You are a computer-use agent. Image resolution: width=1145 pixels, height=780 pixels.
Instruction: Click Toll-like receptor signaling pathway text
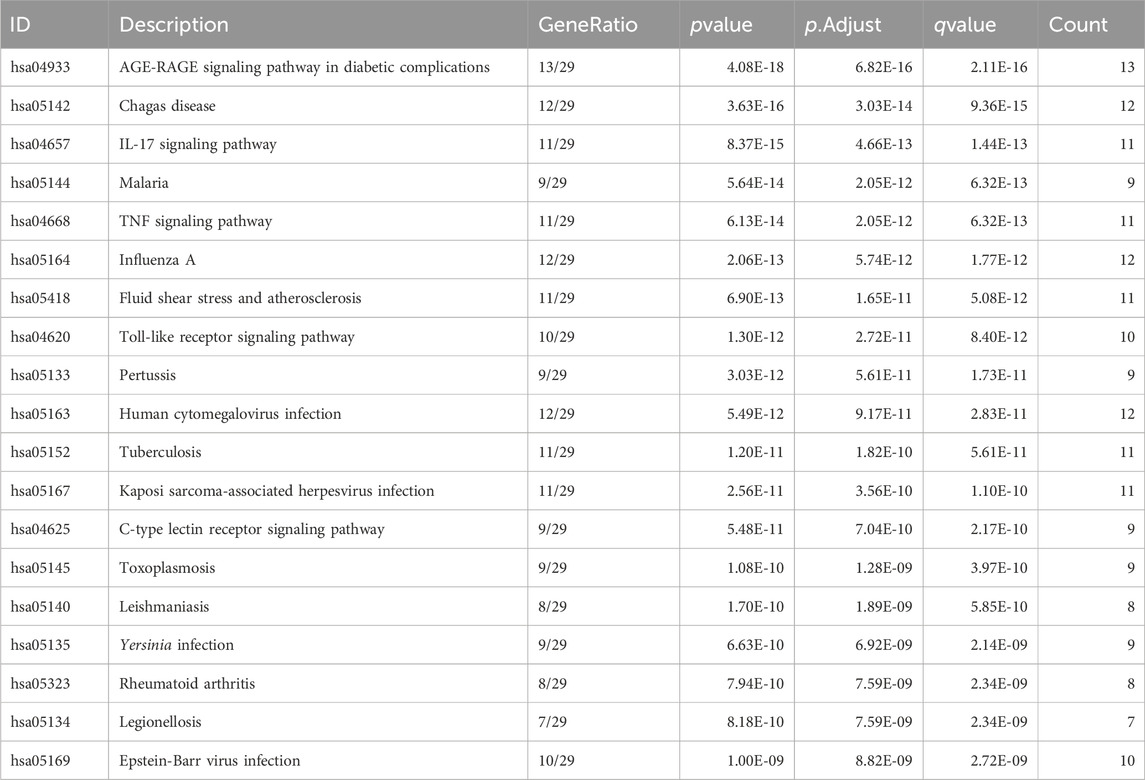236,337
